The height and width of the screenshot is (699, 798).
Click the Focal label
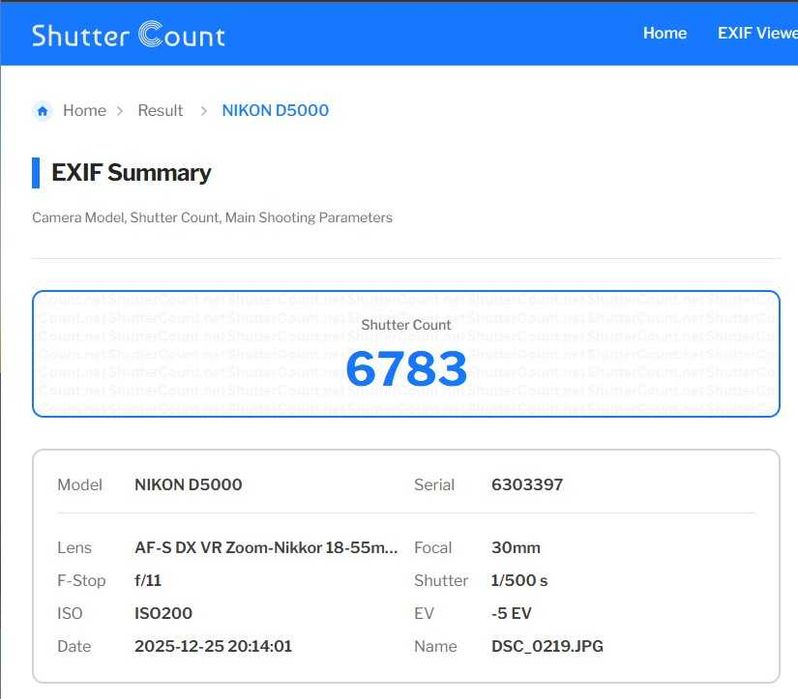[433, 548]
